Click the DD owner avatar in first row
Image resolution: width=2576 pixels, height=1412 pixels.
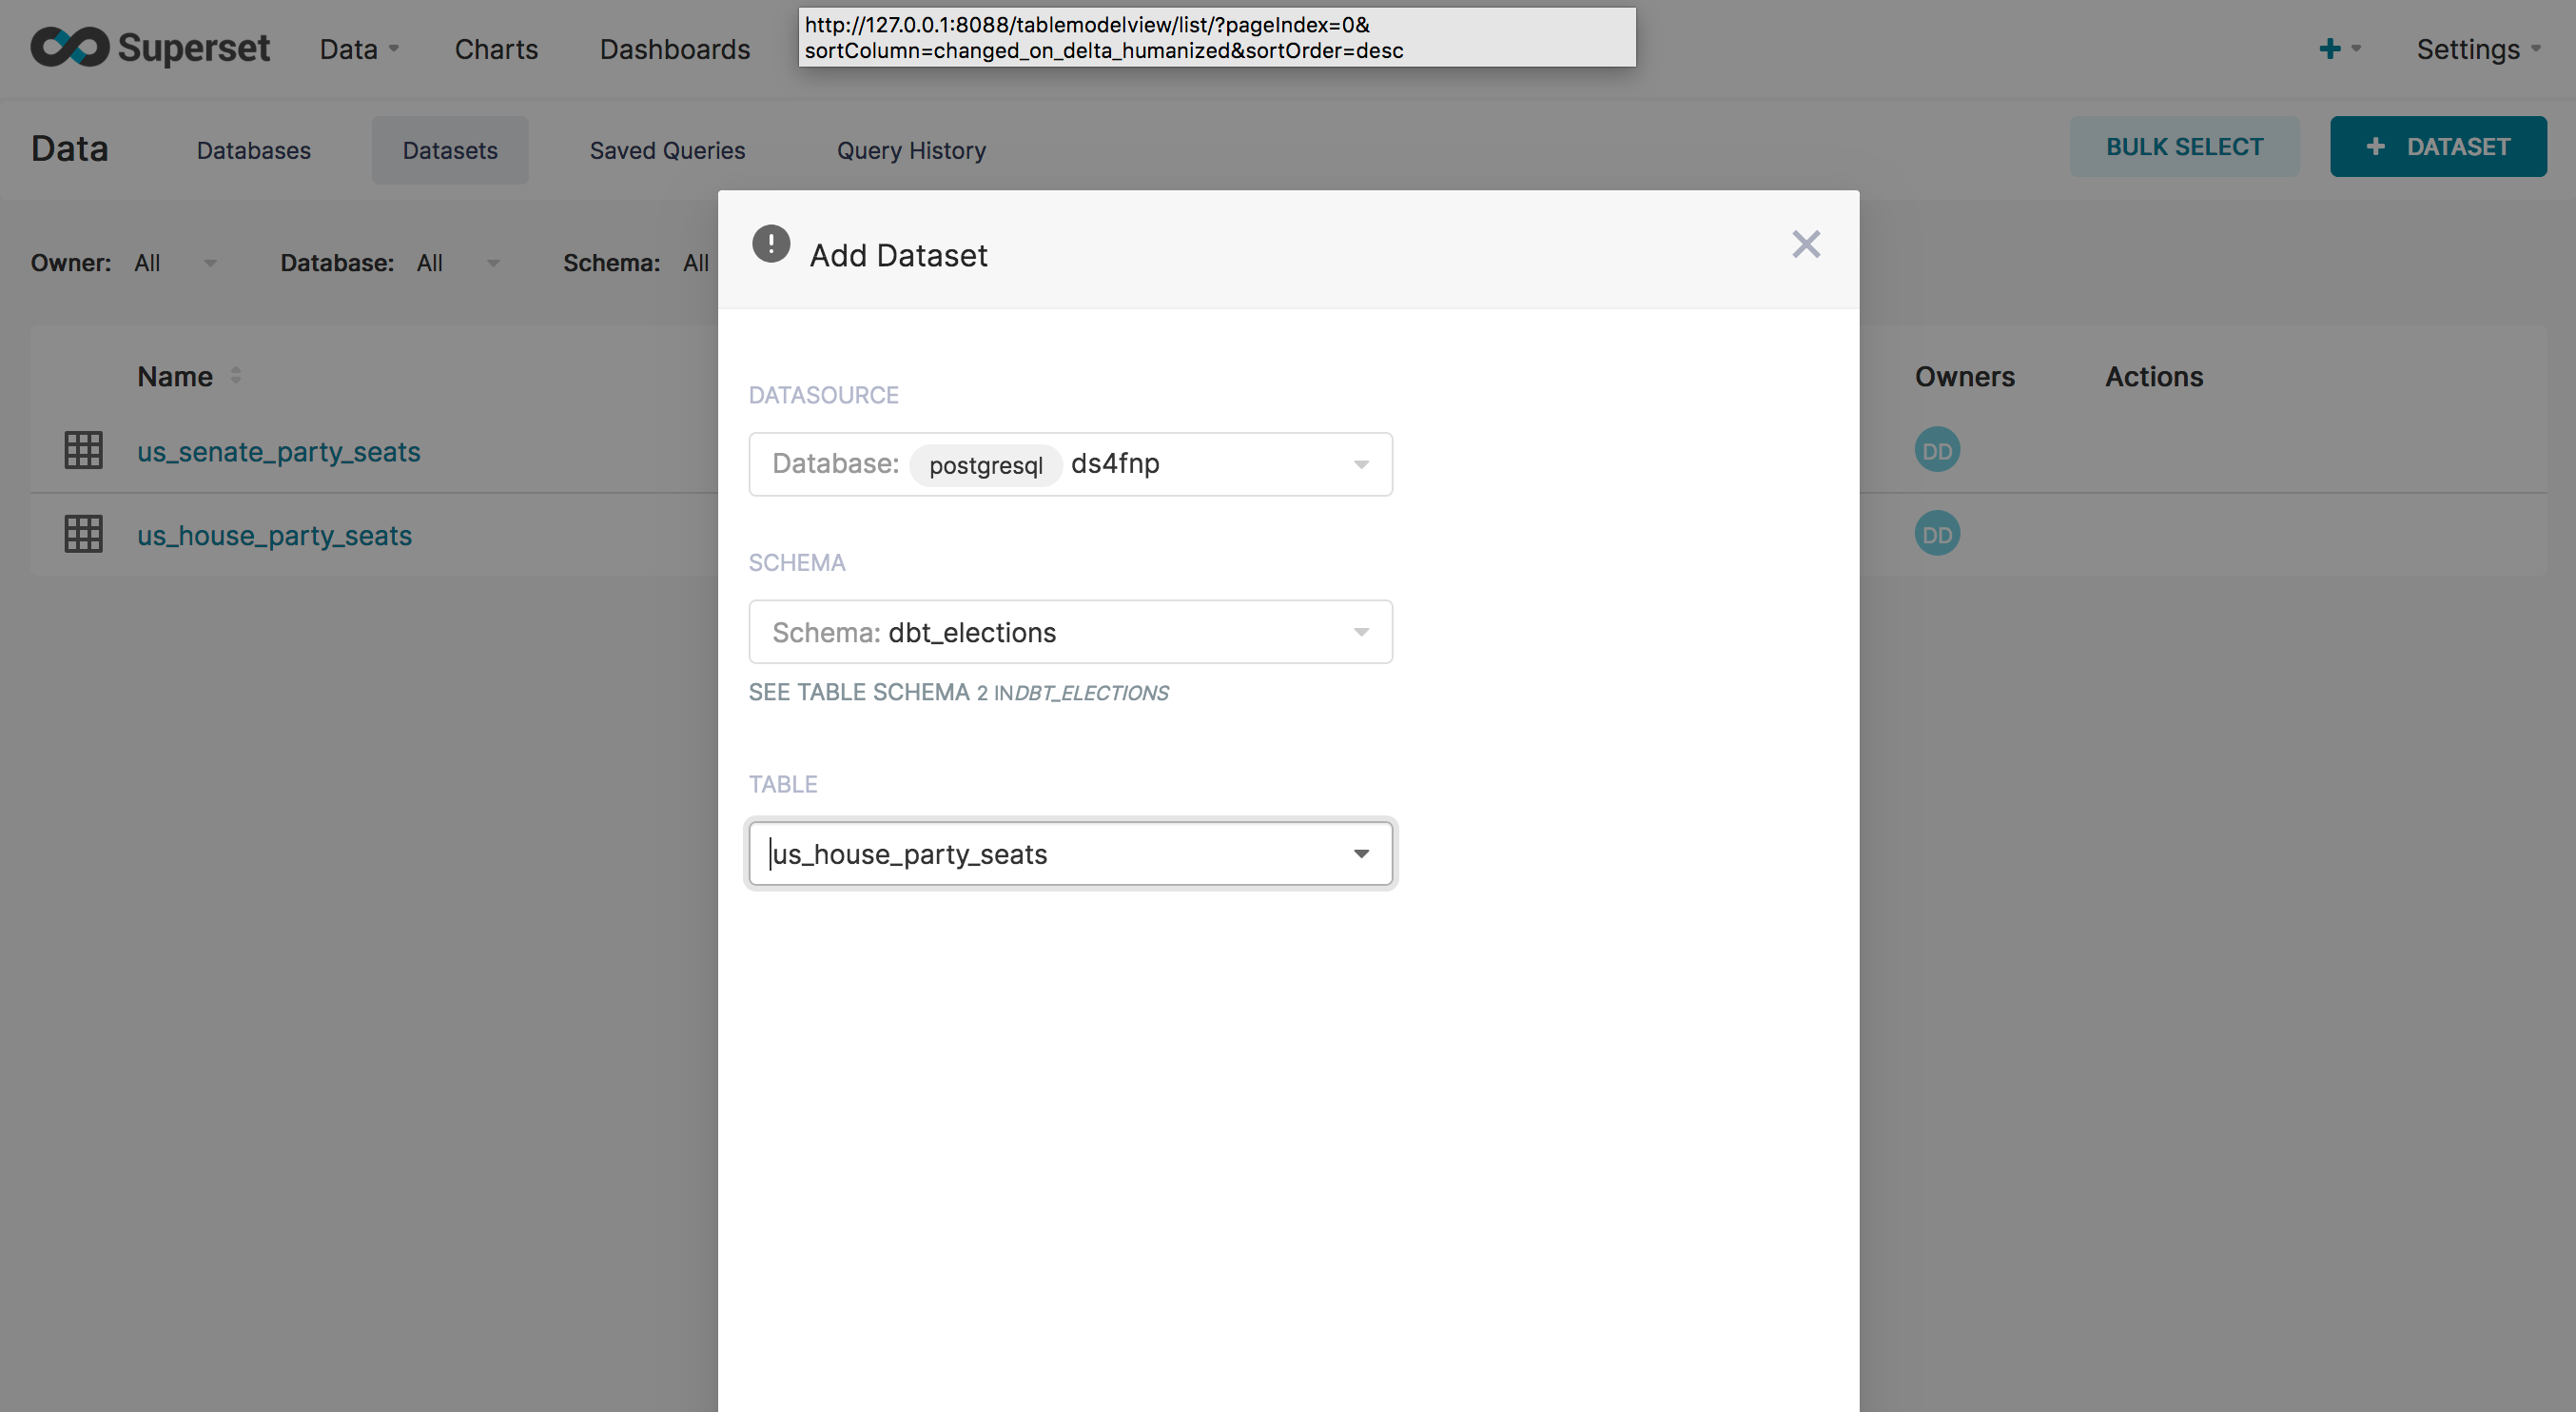pyautogui.click(x=1936, y=450)
